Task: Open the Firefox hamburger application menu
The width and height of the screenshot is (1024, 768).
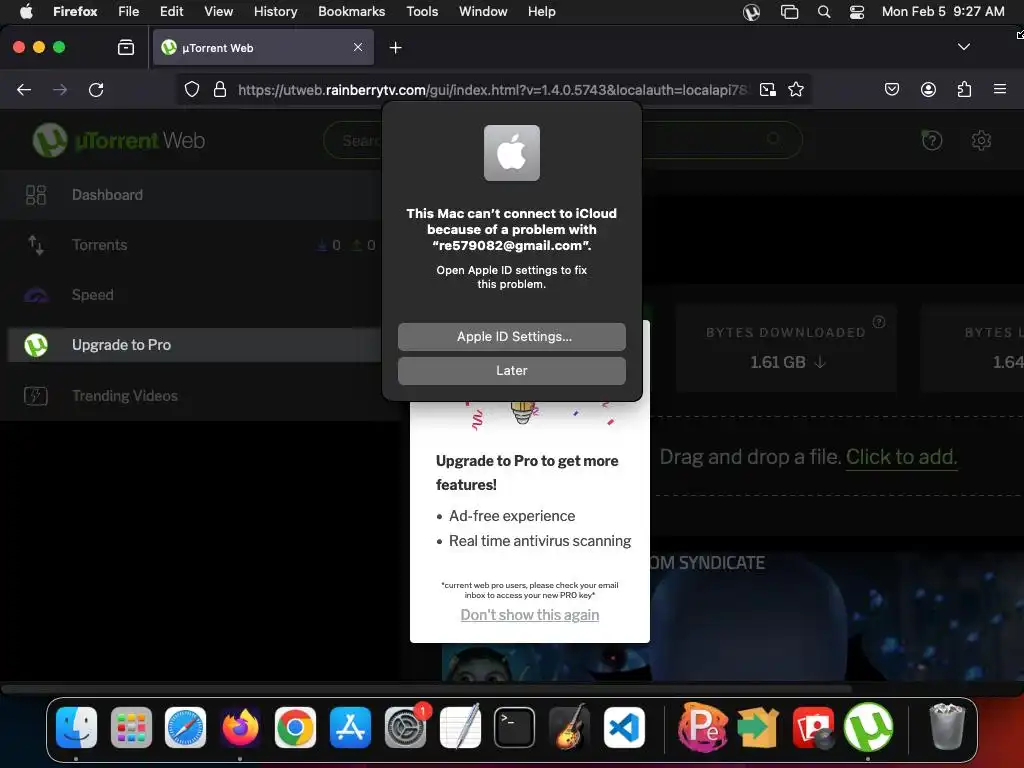Action: 999,89
